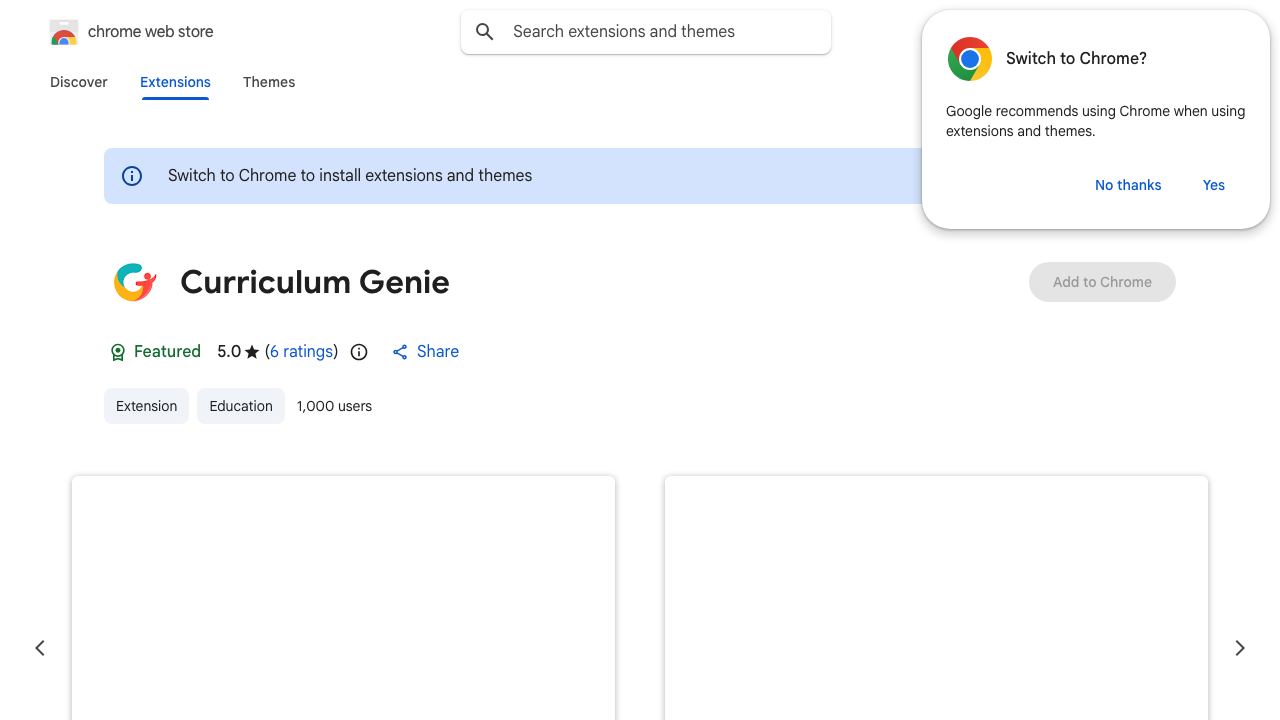The width and height of the screenshot is (1280, 720).
Task: Click the Featured badge icon
Action: 118,352
